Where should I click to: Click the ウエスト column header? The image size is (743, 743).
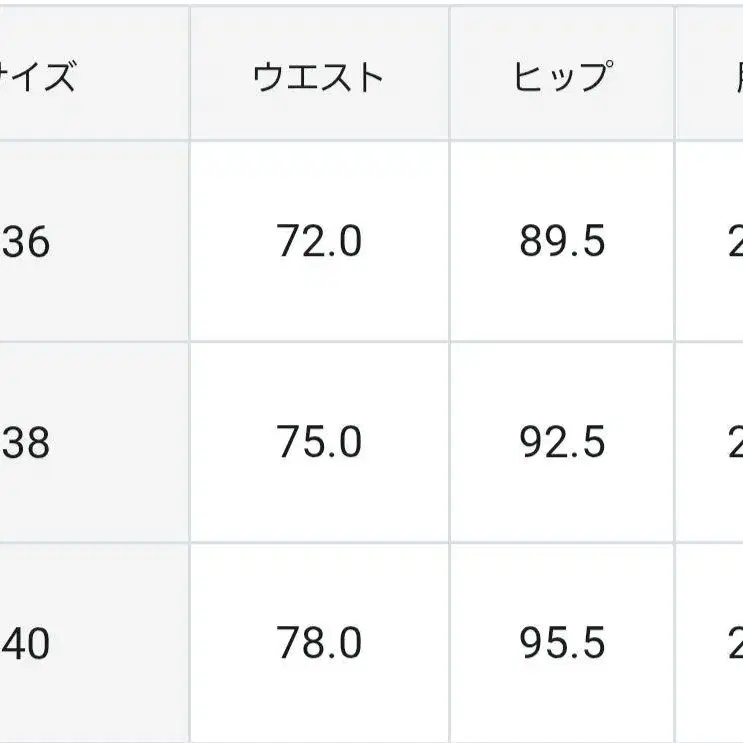point(319,77)
